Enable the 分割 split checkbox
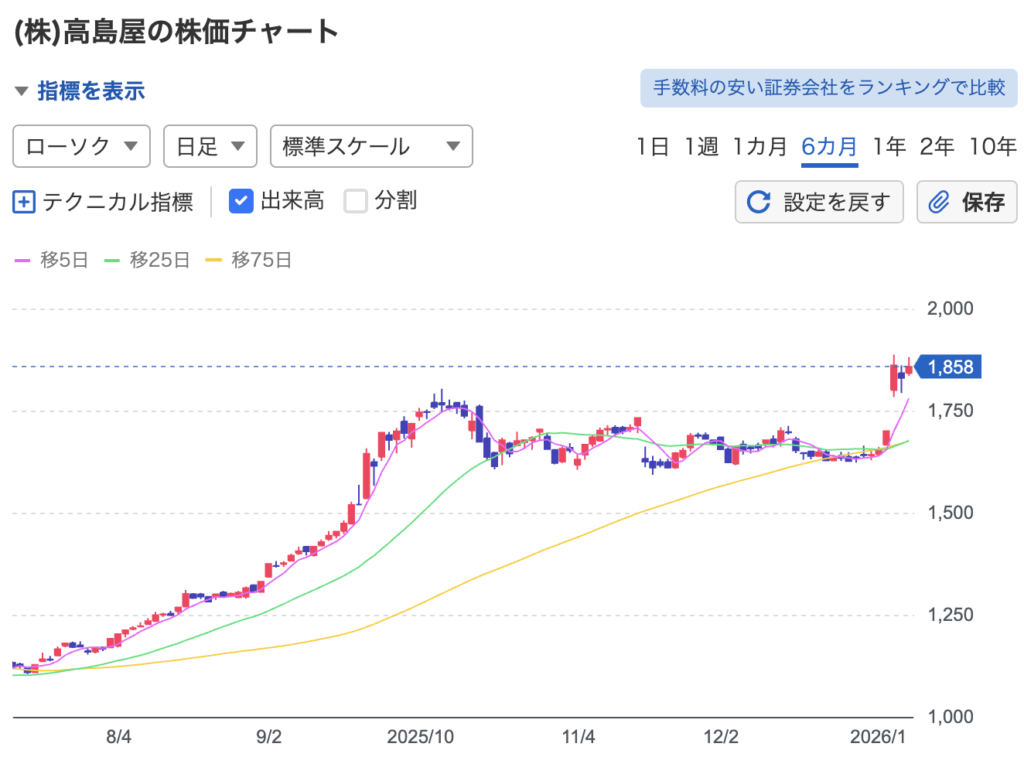 click(356, 201)
